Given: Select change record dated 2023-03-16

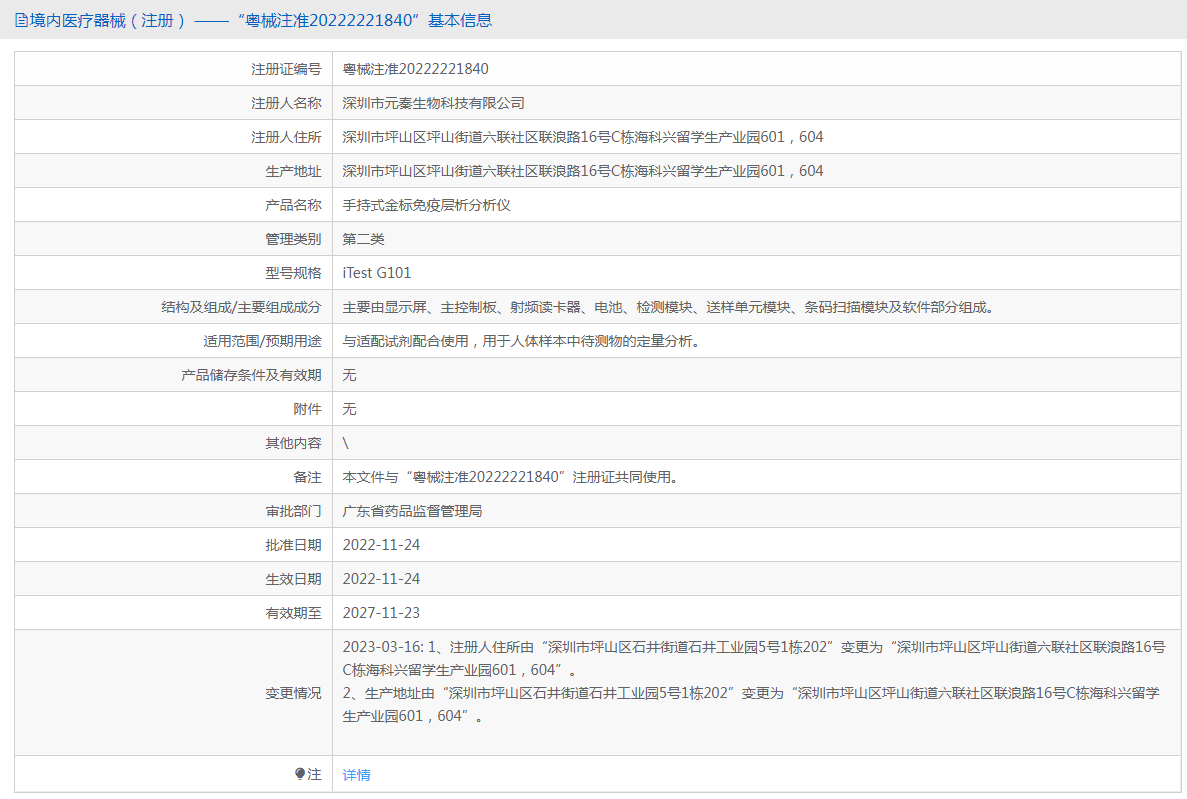Looking at the screenshot, I should point(754,659).
